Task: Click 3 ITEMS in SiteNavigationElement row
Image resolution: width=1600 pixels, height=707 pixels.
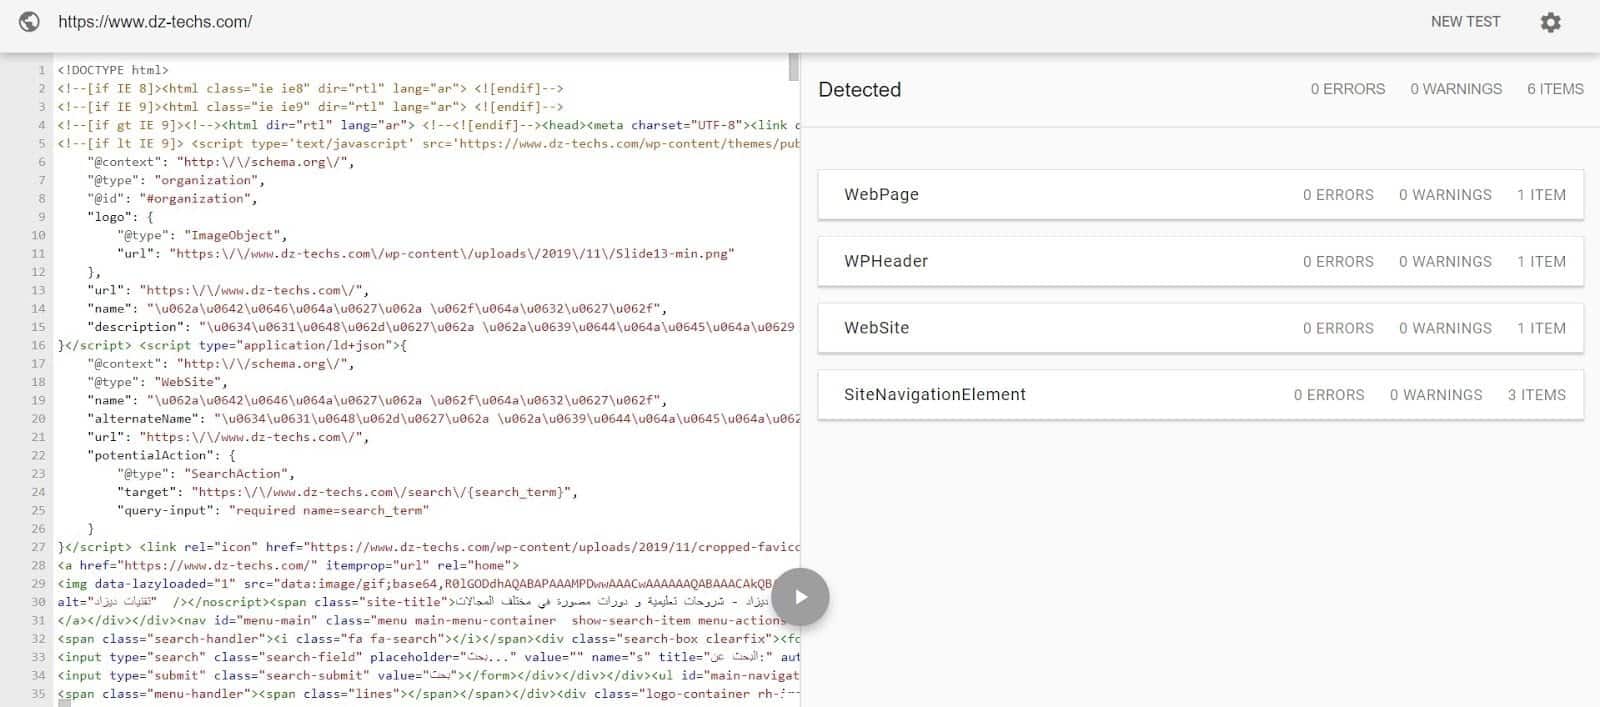Action: tap(1537, 395)
